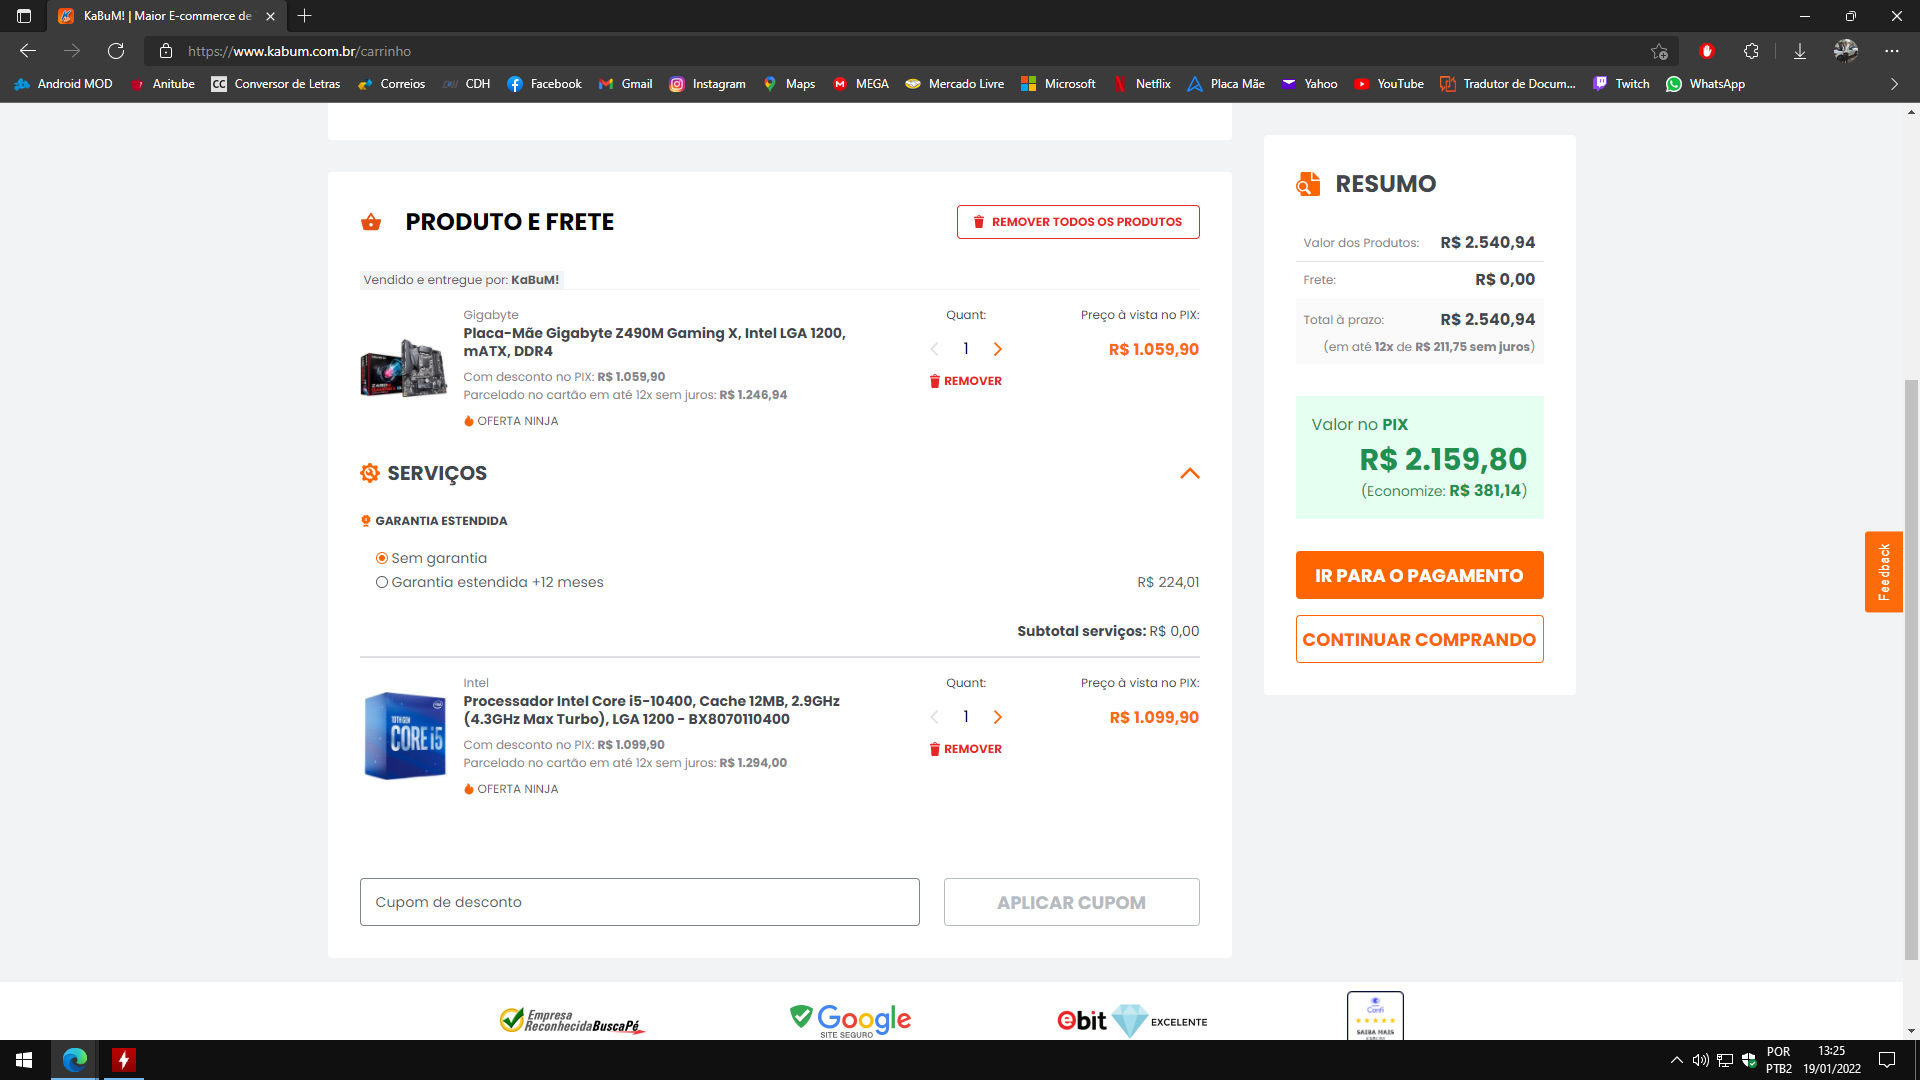Viewport: 1920px width, 1080px height.
Task: Open Conversor de Letras bookmark
Action: (x=276, y=84)
